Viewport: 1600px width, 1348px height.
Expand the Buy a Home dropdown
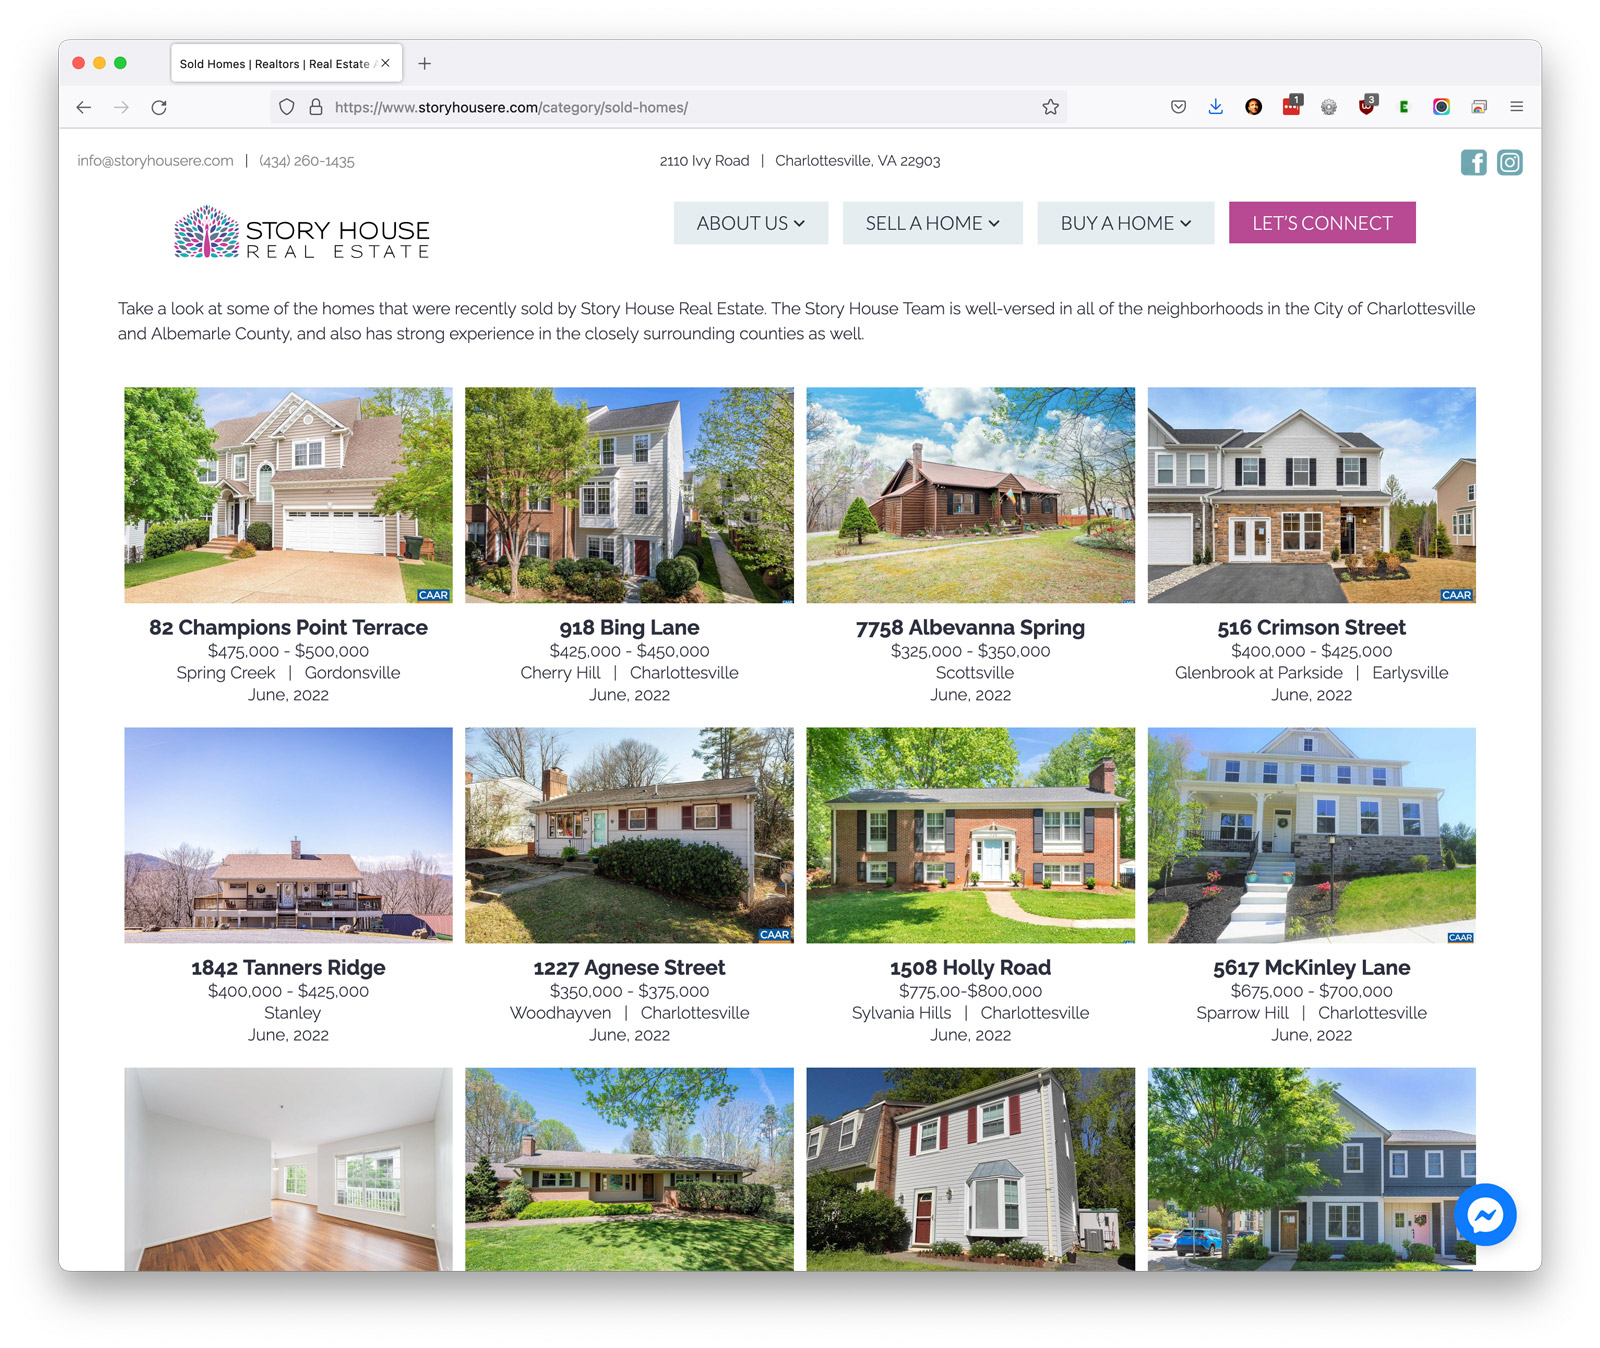click(x=1126, y=223)
